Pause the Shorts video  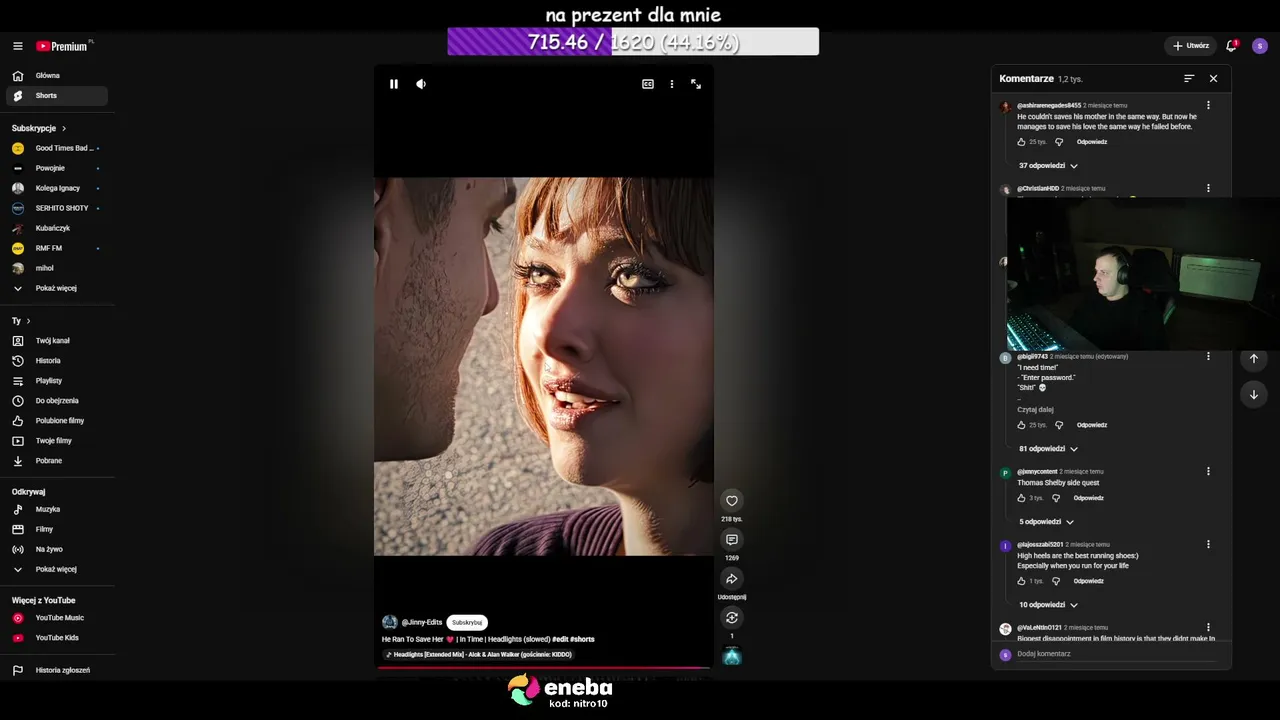point(394,84)
